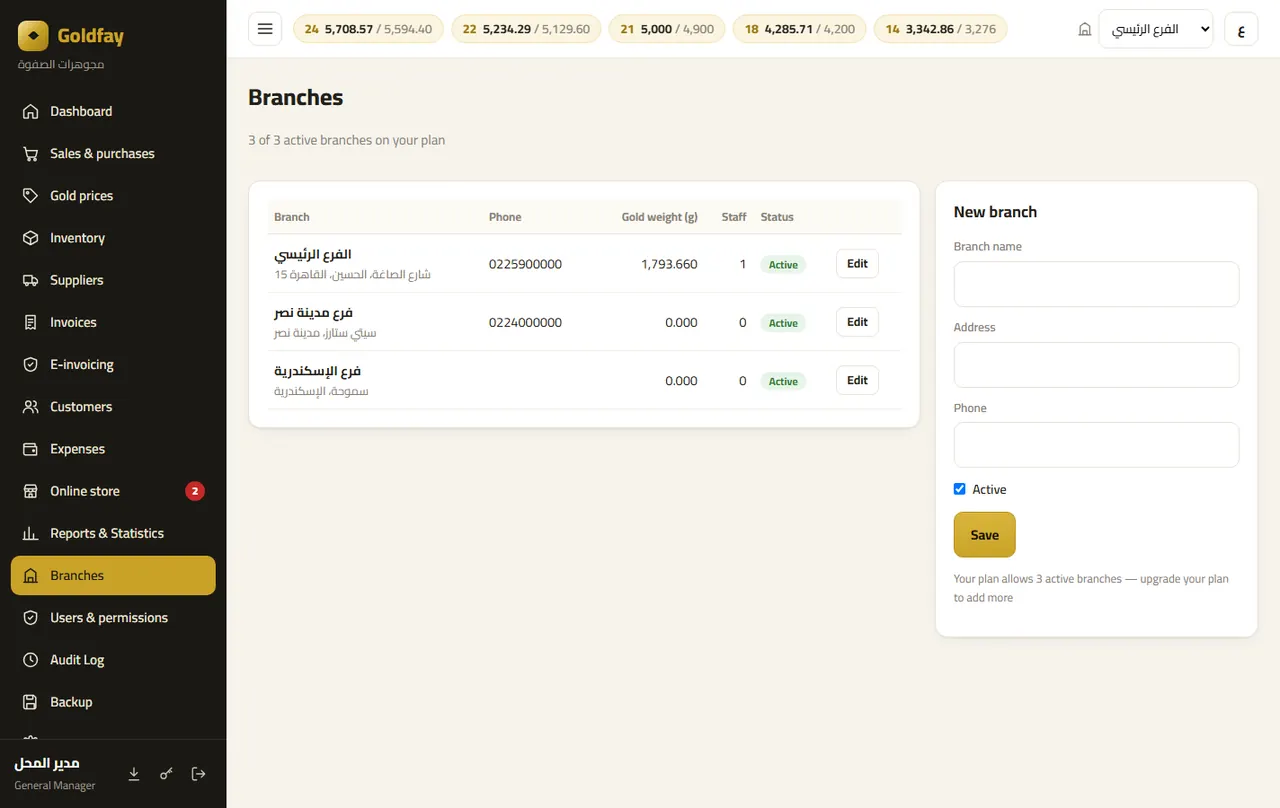Open Expenses via its wallet icon

31,449
